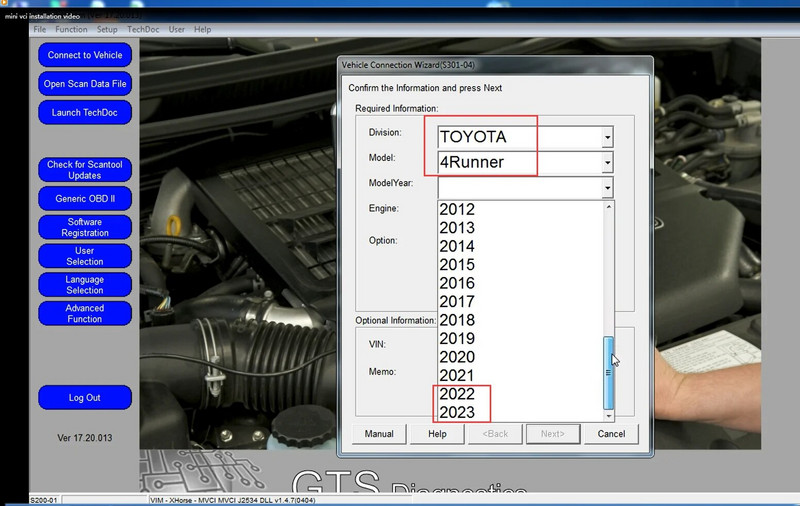Click the VIM XHorse MVCI status entry
Viewport: 800px width, 506px height.
[233, 500]
